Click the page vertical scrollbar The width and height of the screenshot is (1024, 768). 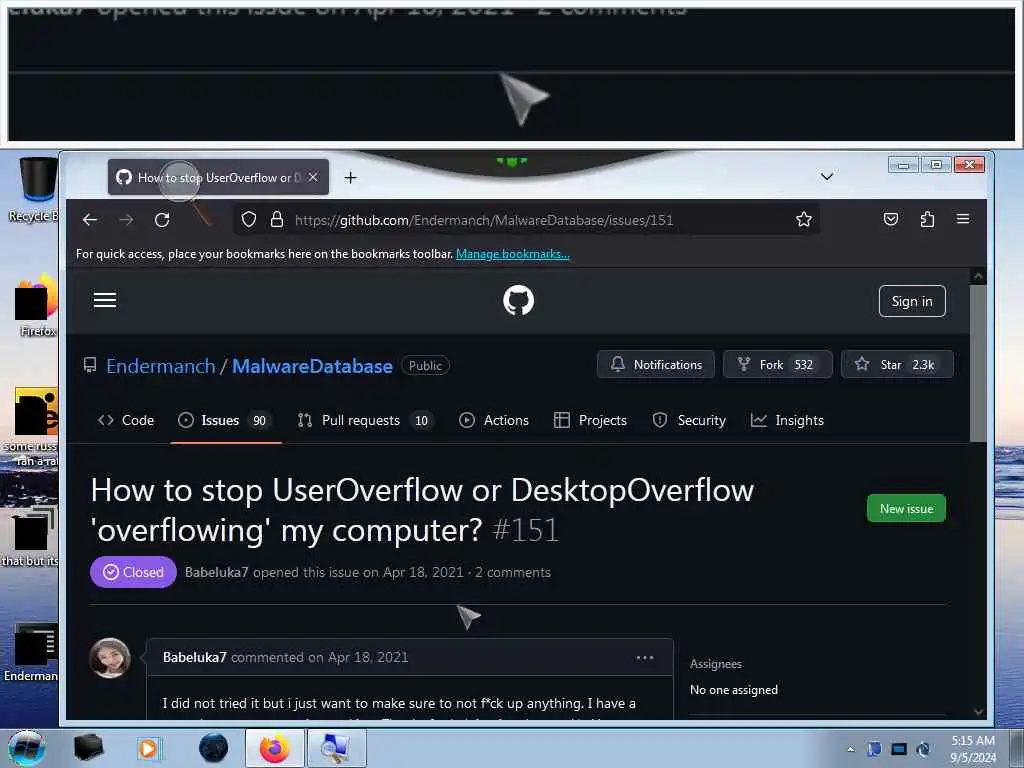(x=978, y=363)
